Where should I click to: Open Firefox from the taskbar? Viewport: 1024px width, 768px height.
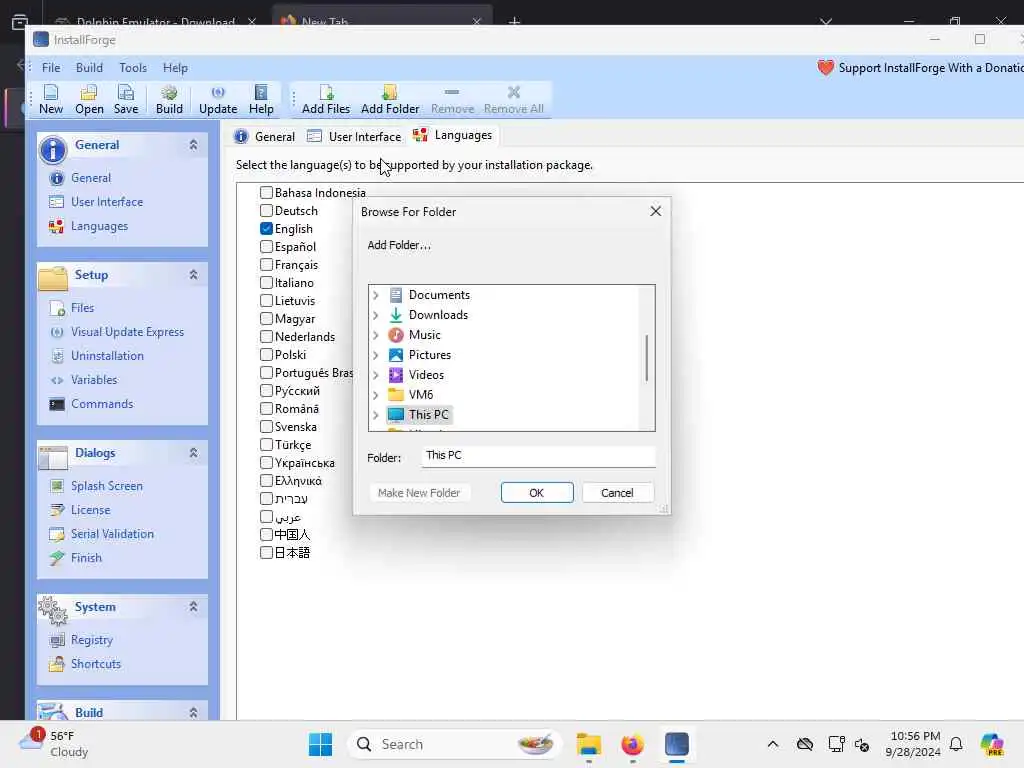click(632, 744)
